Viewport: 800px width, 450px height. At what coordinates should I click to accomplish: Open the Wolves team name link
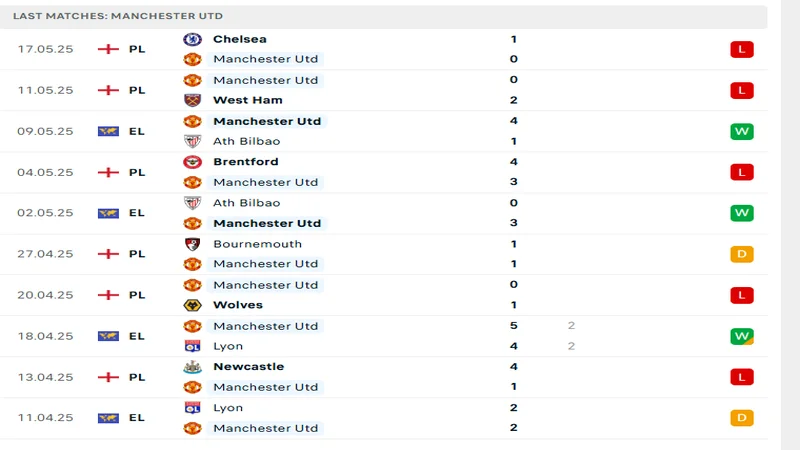[238, 305]
